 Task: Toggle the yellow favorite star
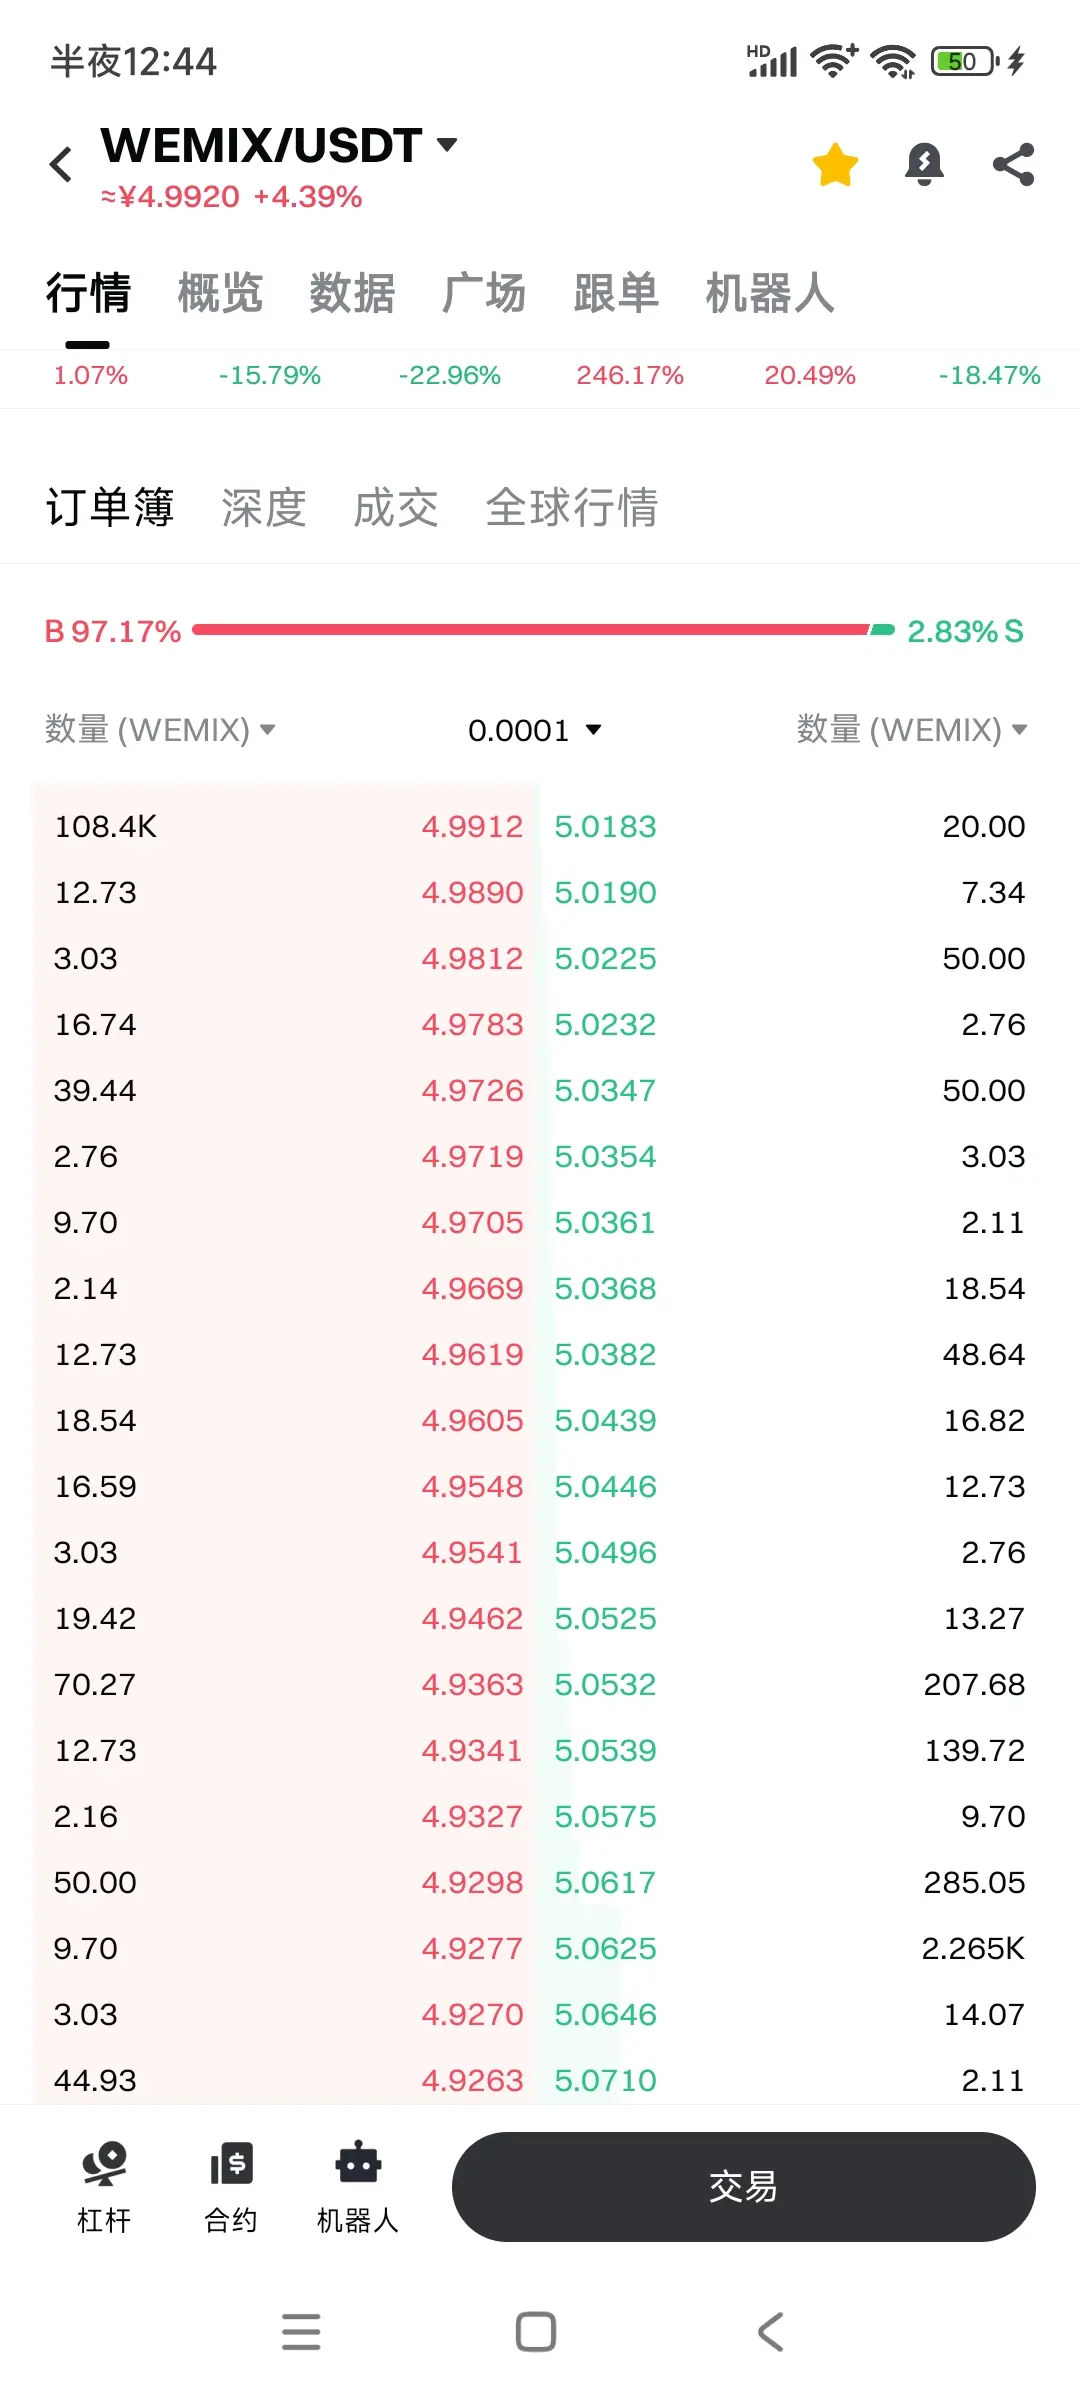coord(835,164)
